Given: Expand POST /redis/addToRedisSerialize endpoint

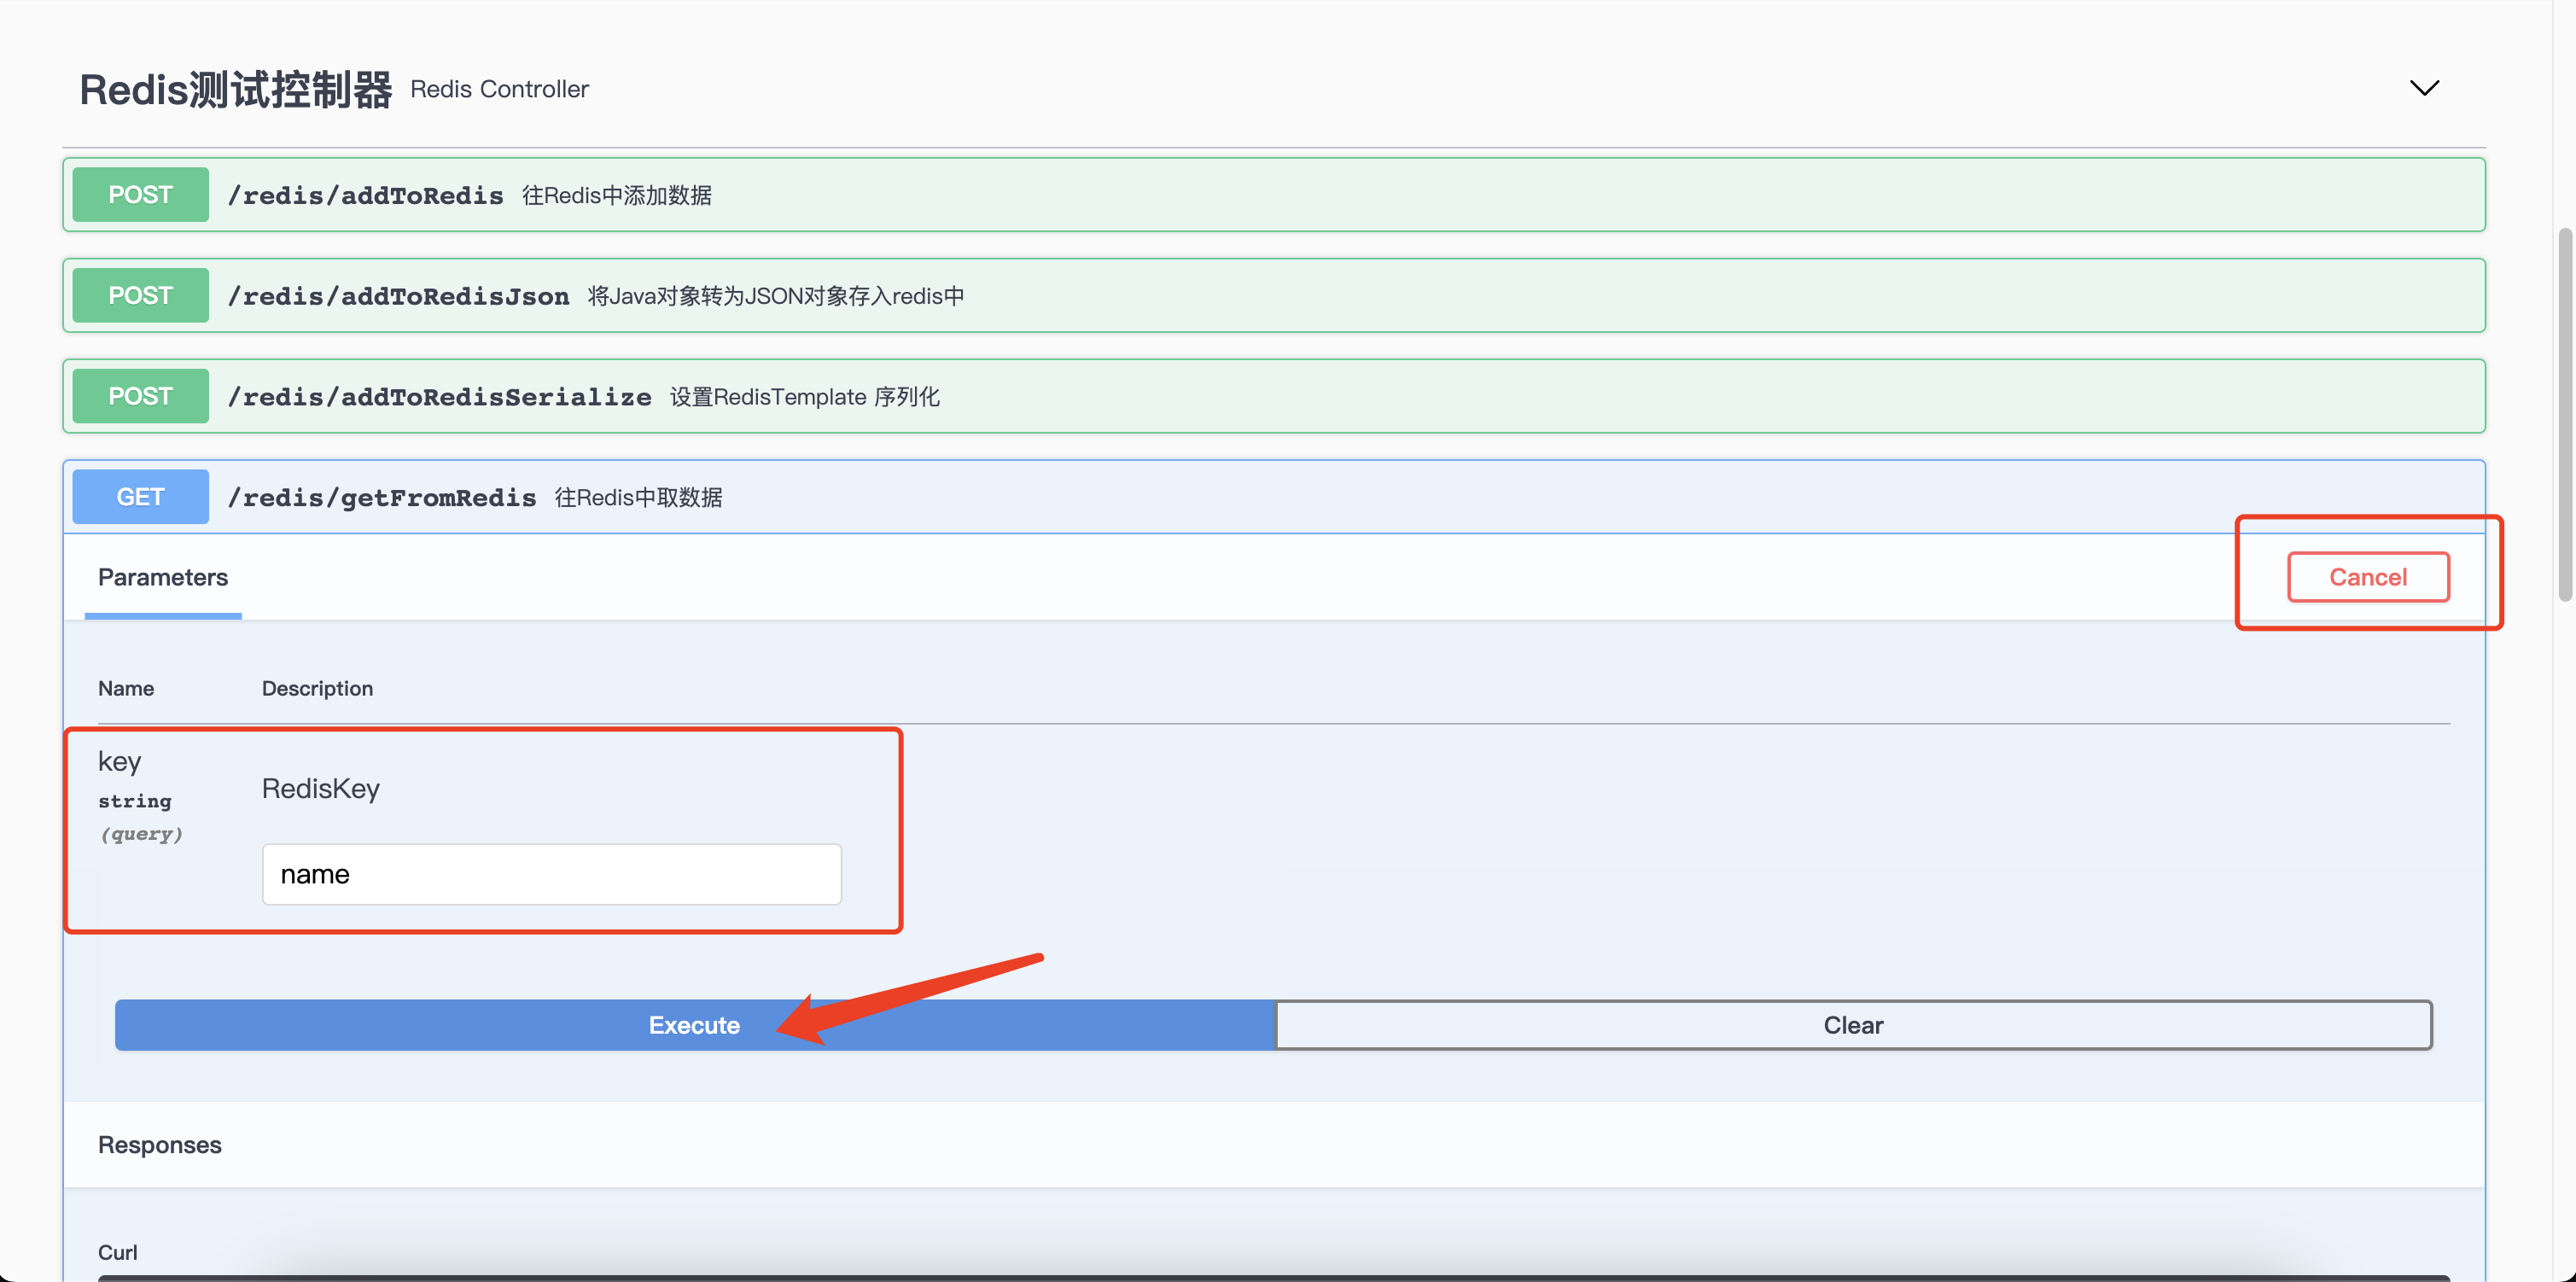Looking at the screenshot, I should [x=1273, y=396].
